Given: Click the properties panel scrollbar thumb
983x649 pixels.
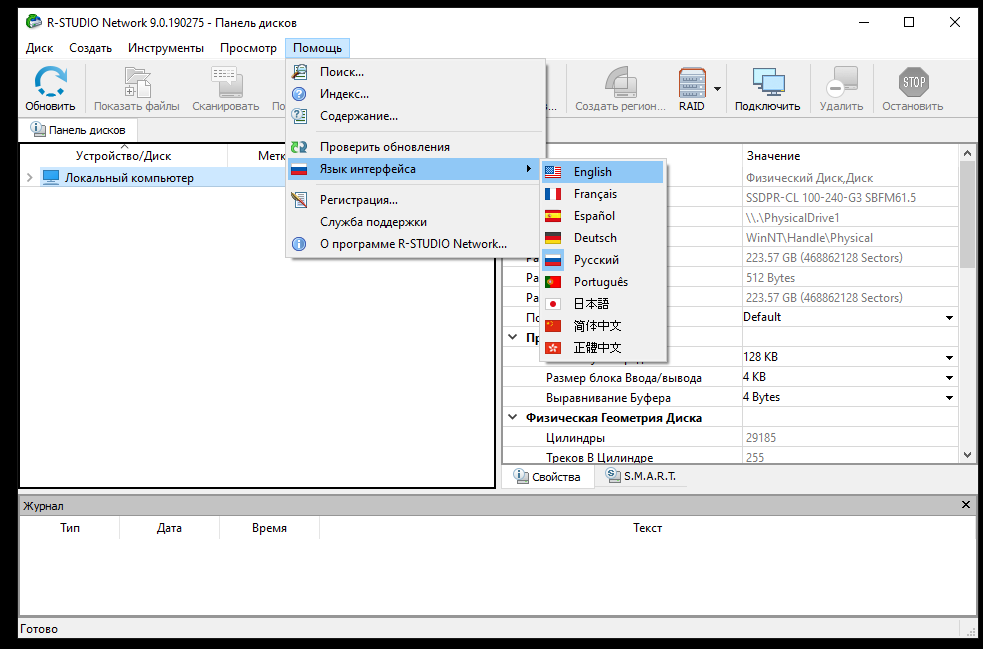Looking at the screenshot, I should coord(967,214).
